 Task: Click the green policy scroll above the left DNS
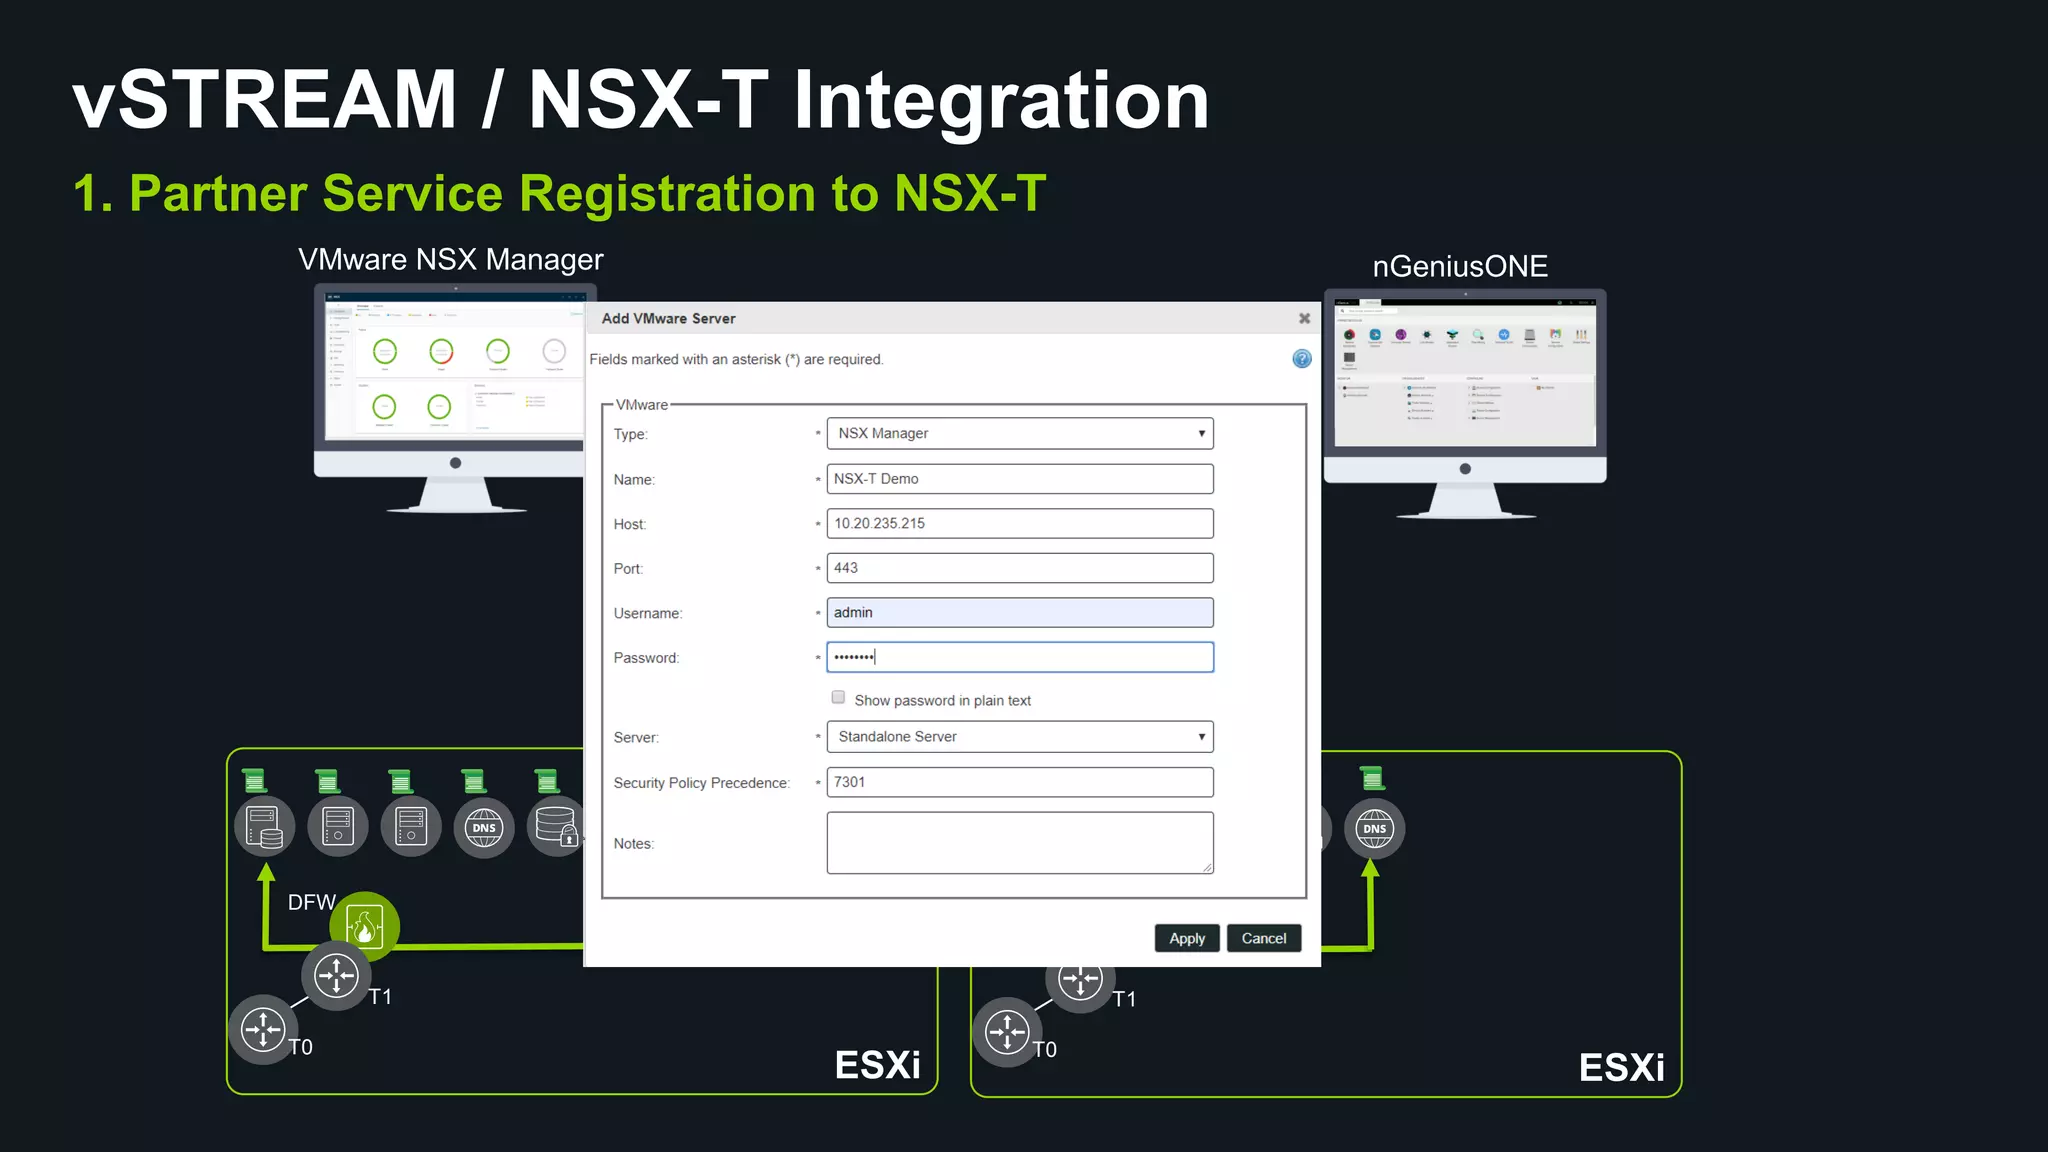pyautogui.click(x=474, y=781)
